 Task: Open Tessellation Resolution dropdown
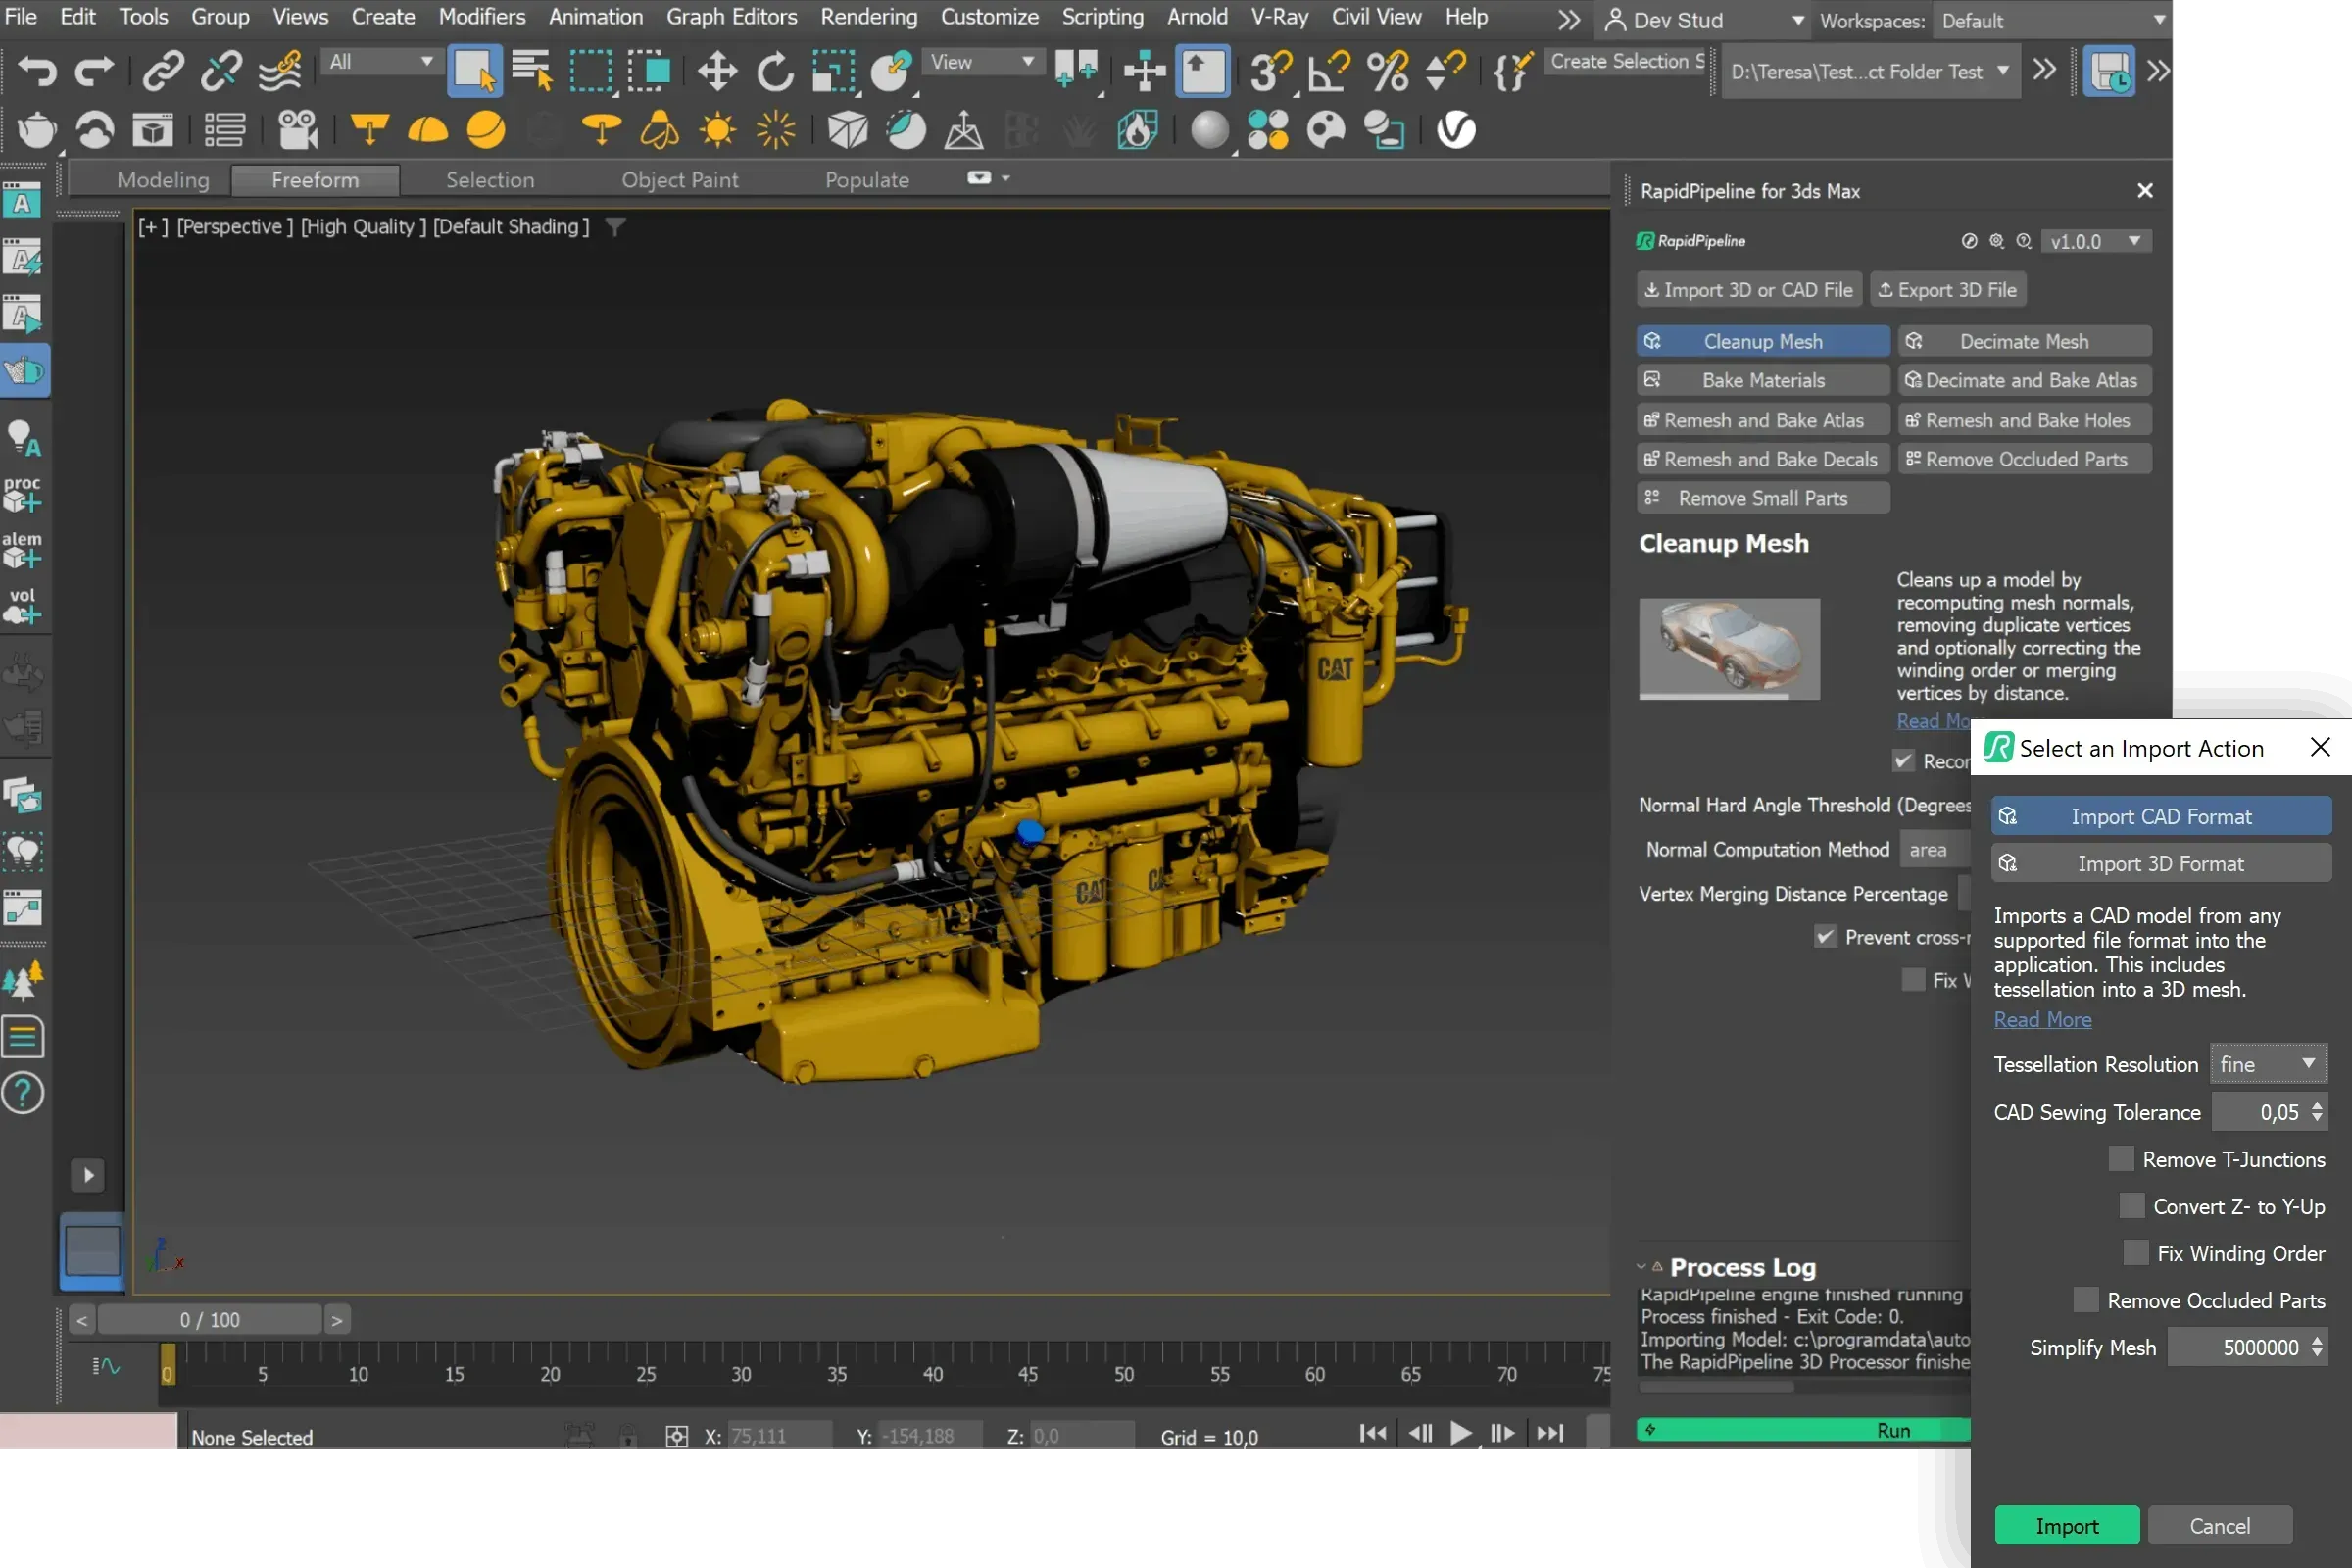click(2268, 1064)
